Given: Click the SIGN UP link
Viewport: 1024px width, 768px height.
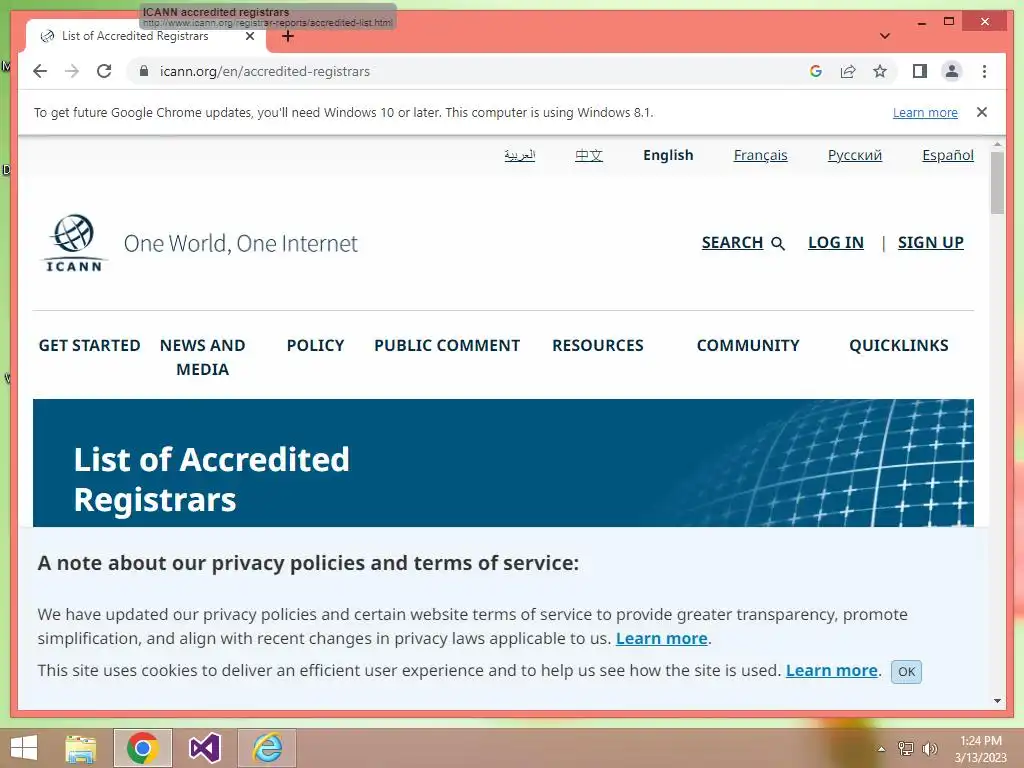Looking at the screenshot, I should (x=931, y=243).
